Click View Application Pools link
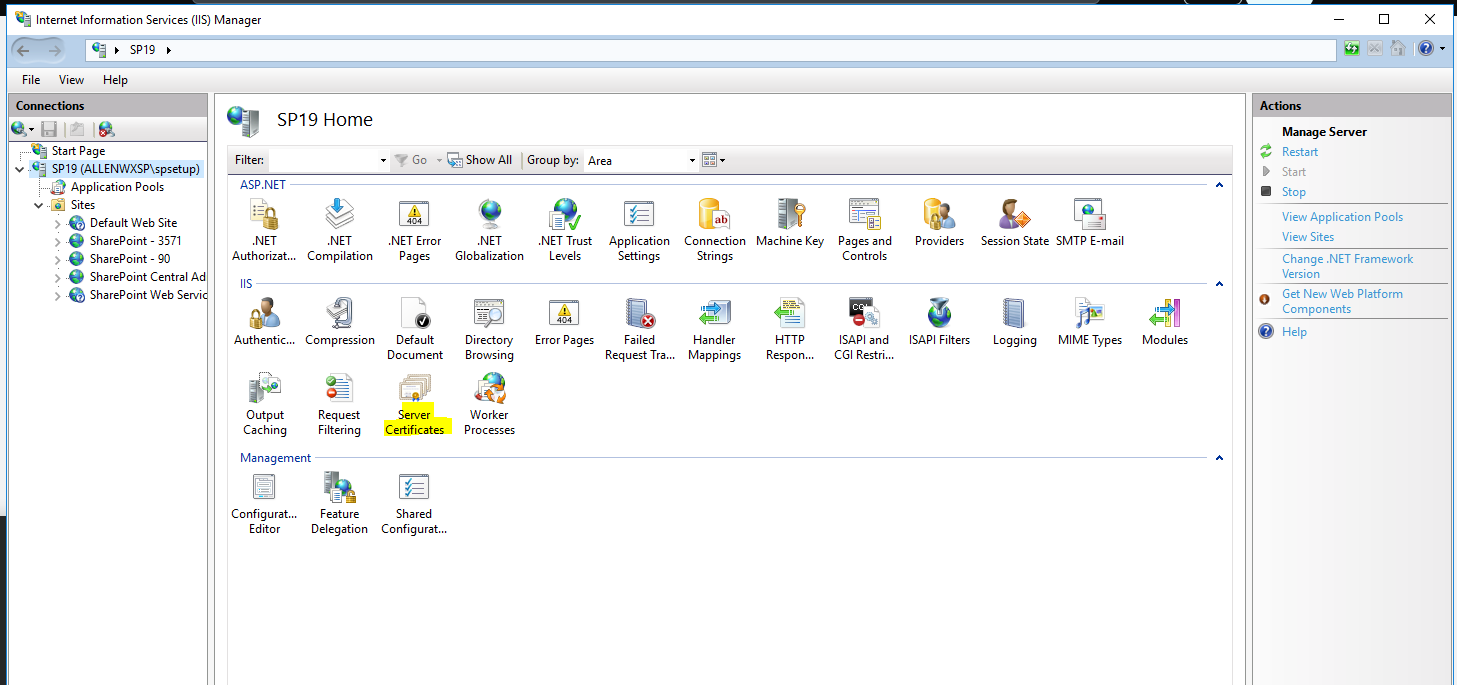Viewport: 1457px width, 685px height. coord(1342,217)
